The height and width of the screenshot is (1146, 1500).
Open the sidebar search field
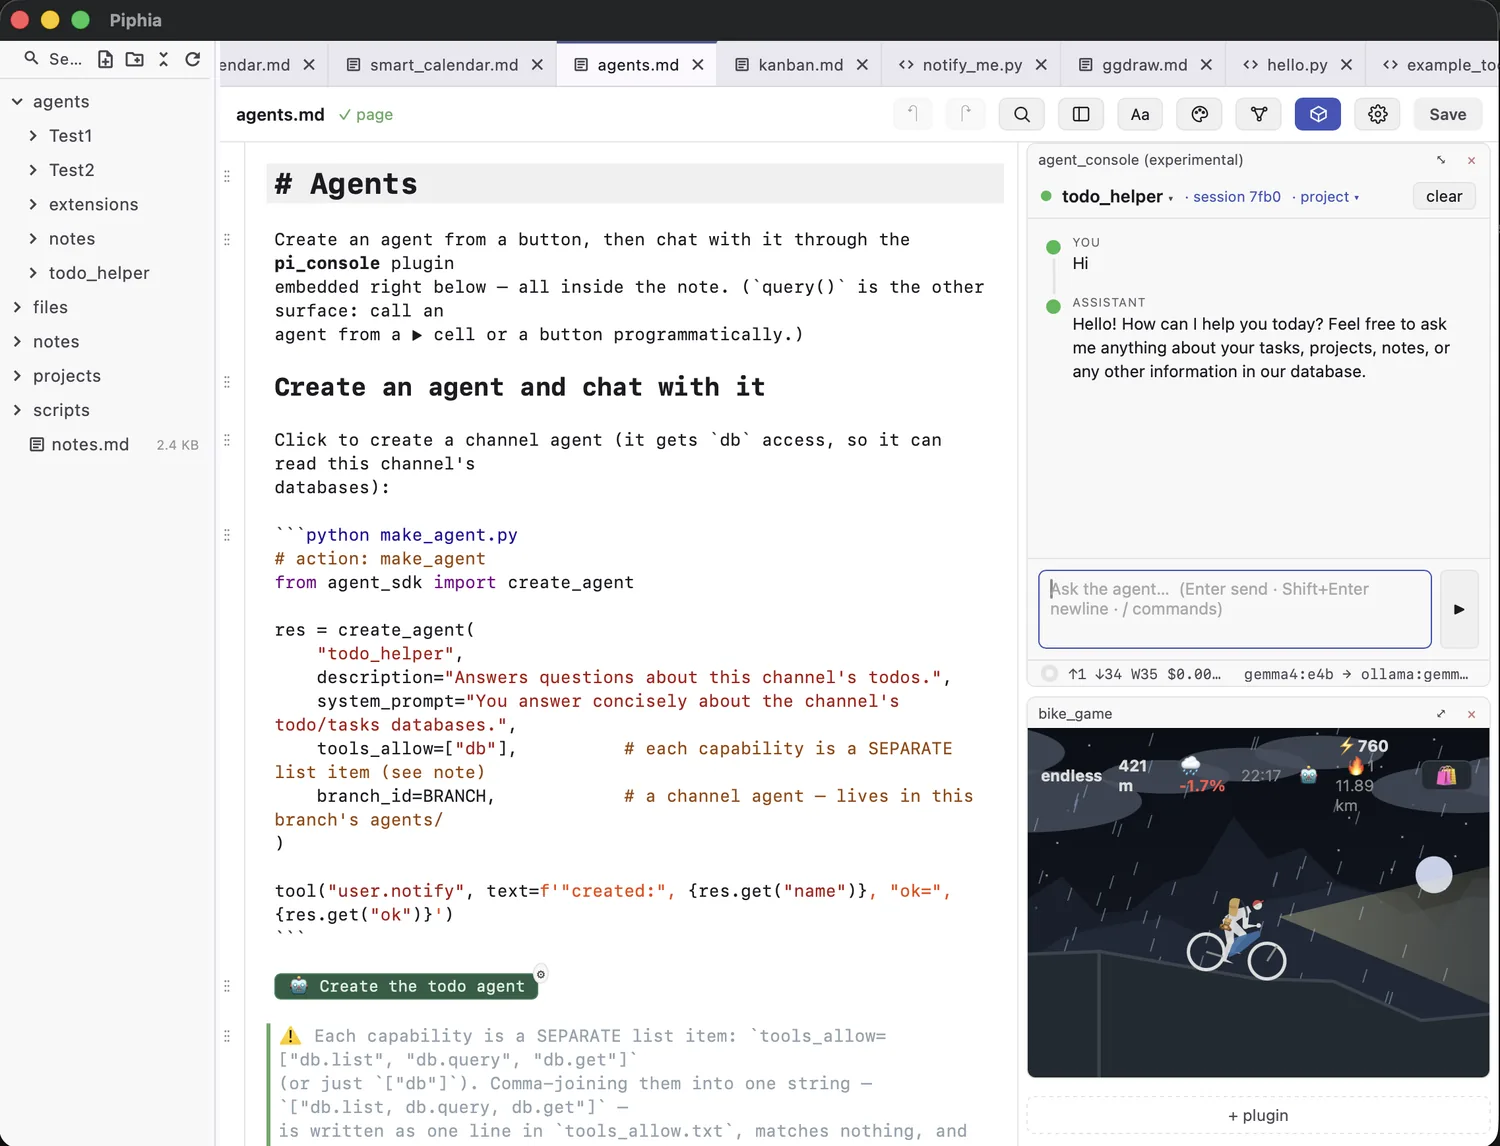pos(54,59)
